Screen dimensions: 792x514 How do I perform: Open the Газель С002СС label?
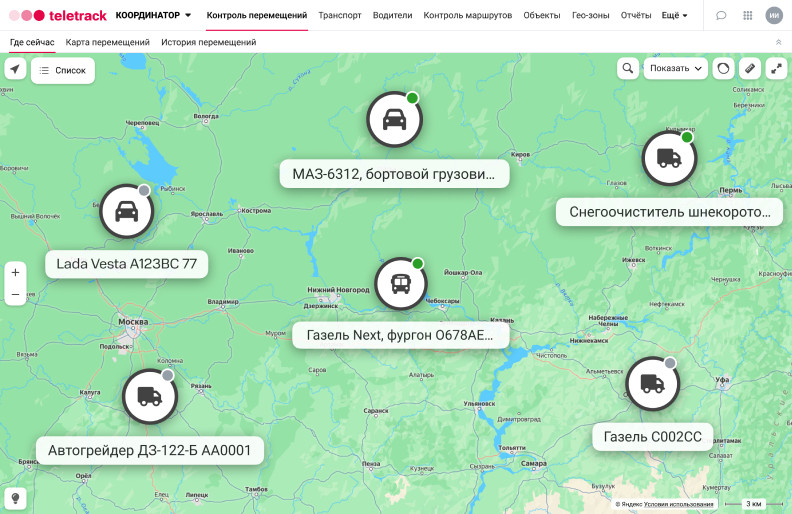click(653, 437)
